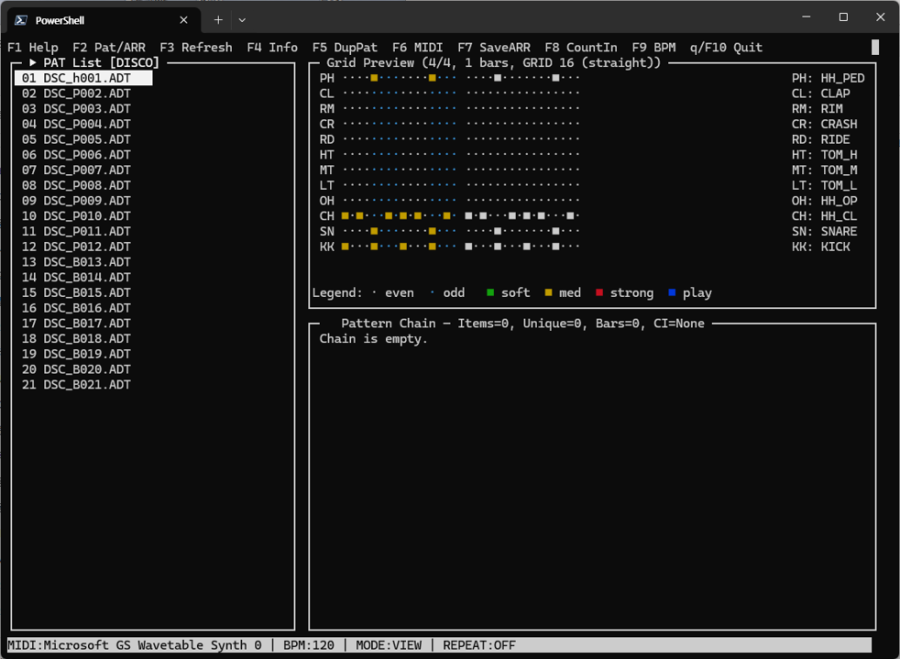Screen dimensions: 900x659
Task: Collapse PAT List using its triangle marker
Action: (31, 61)
